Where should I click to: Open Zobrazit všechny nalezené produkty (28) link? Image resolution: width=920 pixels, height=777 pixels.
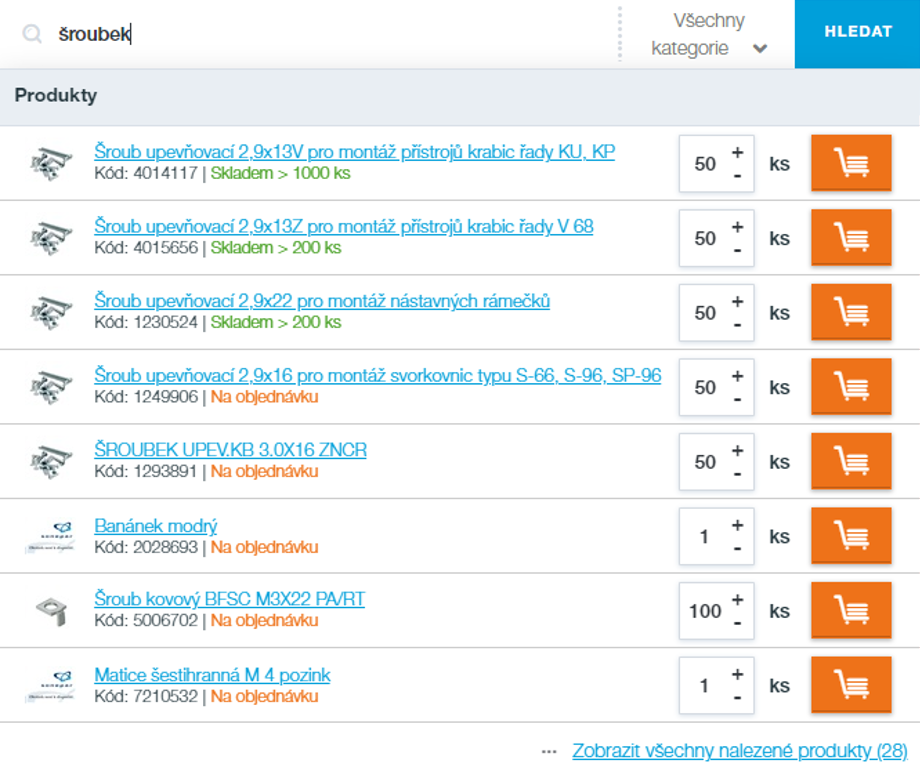[739, 751]
